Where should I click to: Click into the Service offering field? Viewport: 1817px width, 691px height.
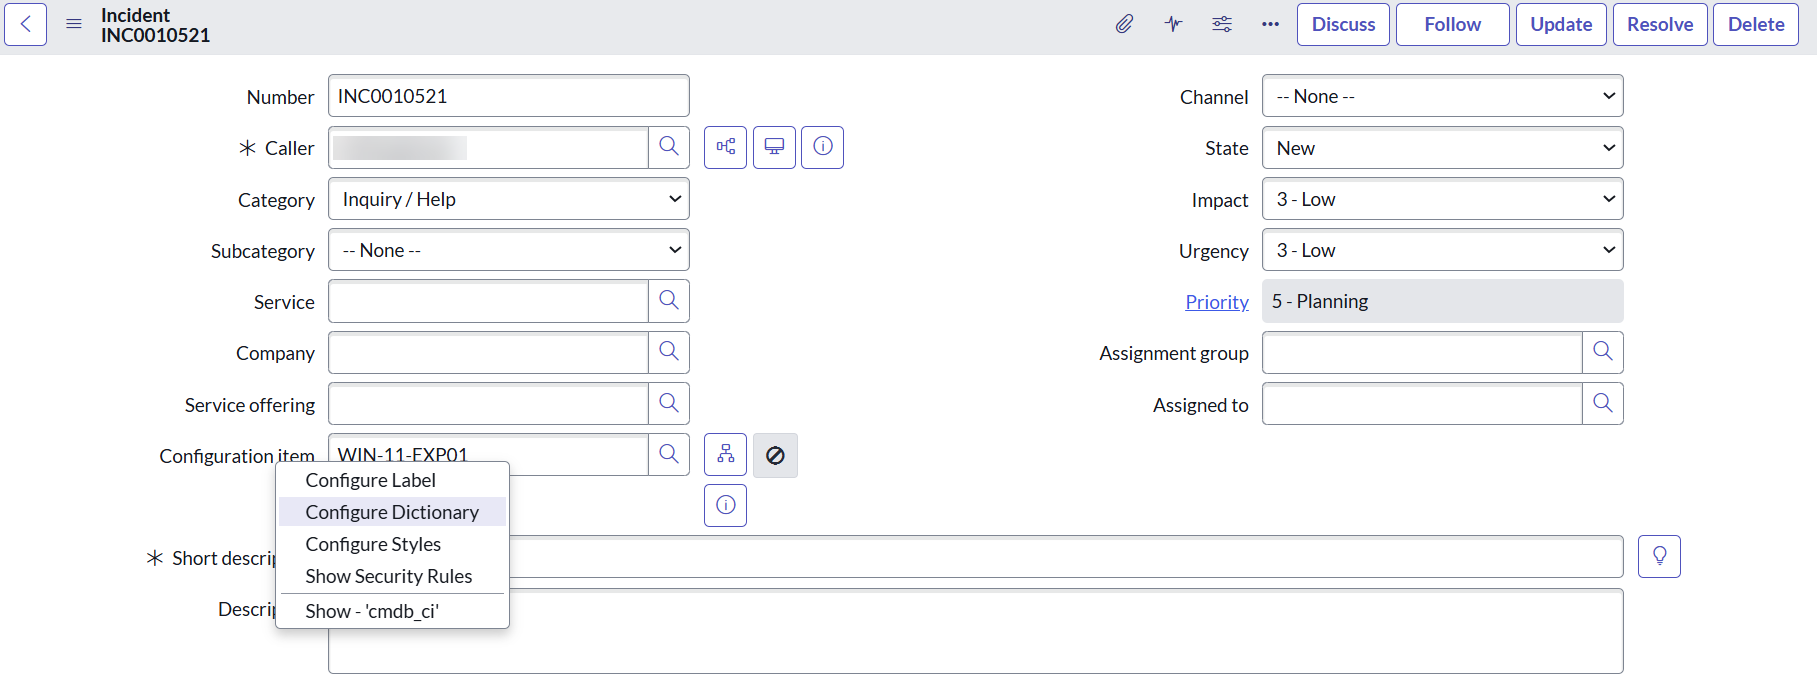pos(488,404)
